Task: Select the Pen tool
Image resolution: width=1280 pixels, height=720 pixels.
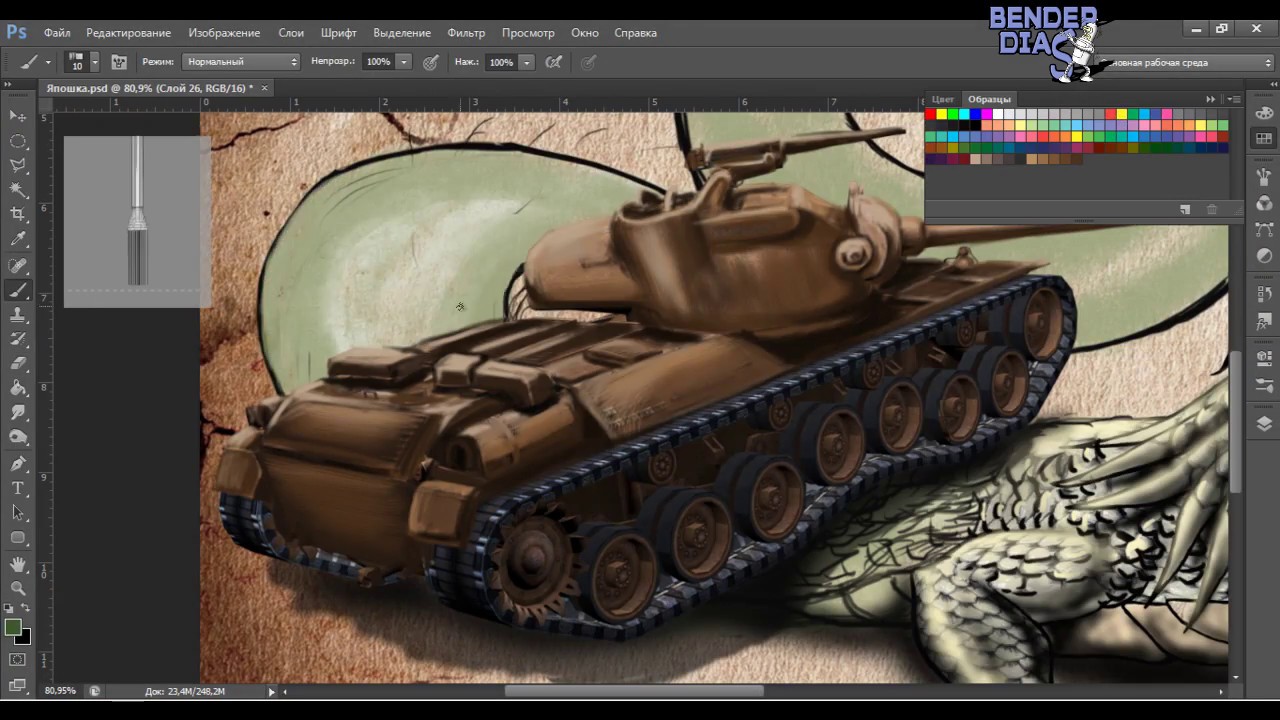Action: [18, 464]
